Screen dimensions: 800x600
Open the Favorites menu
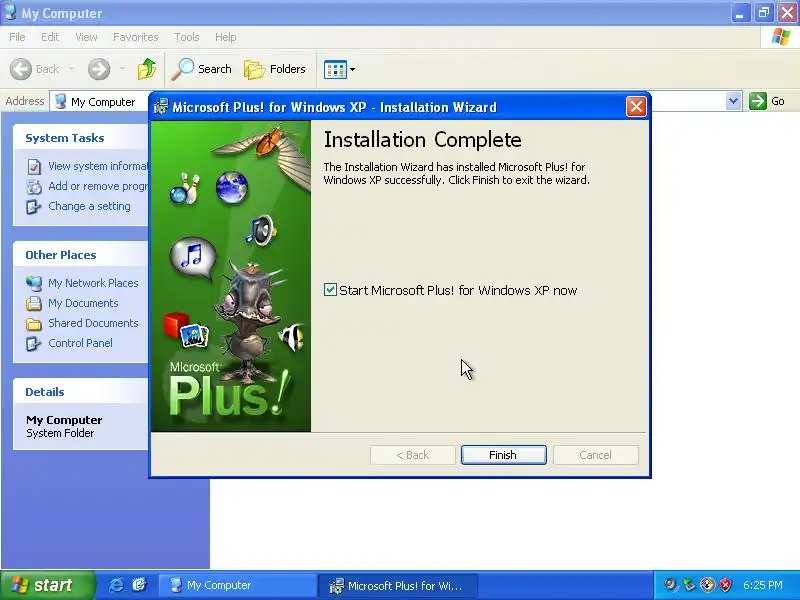tap(136, 37)
